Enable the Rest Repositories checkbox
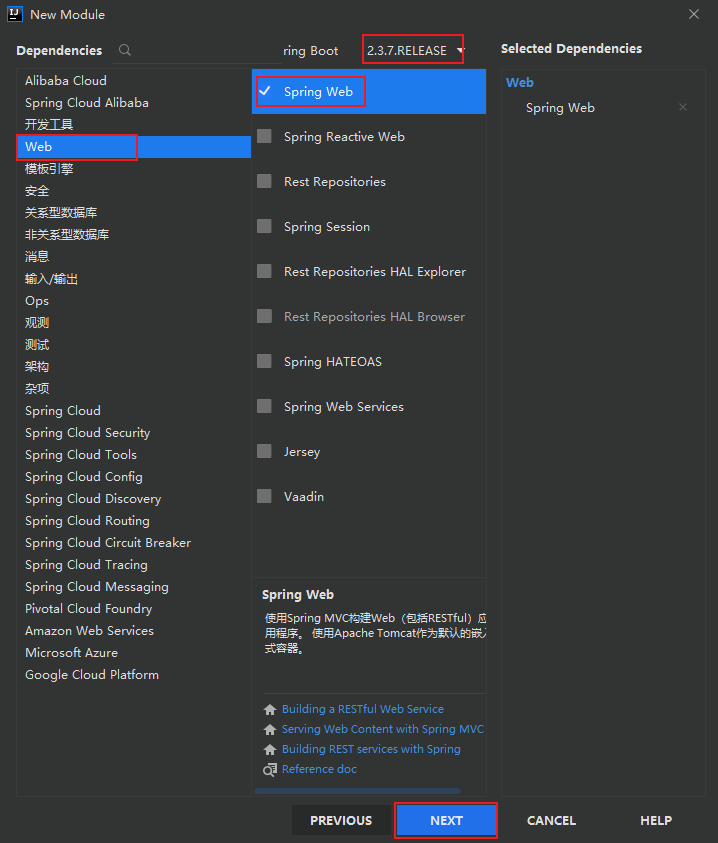The height and width of the screenshot is (843, 718). pyautogui.click(x=266, y=181)
